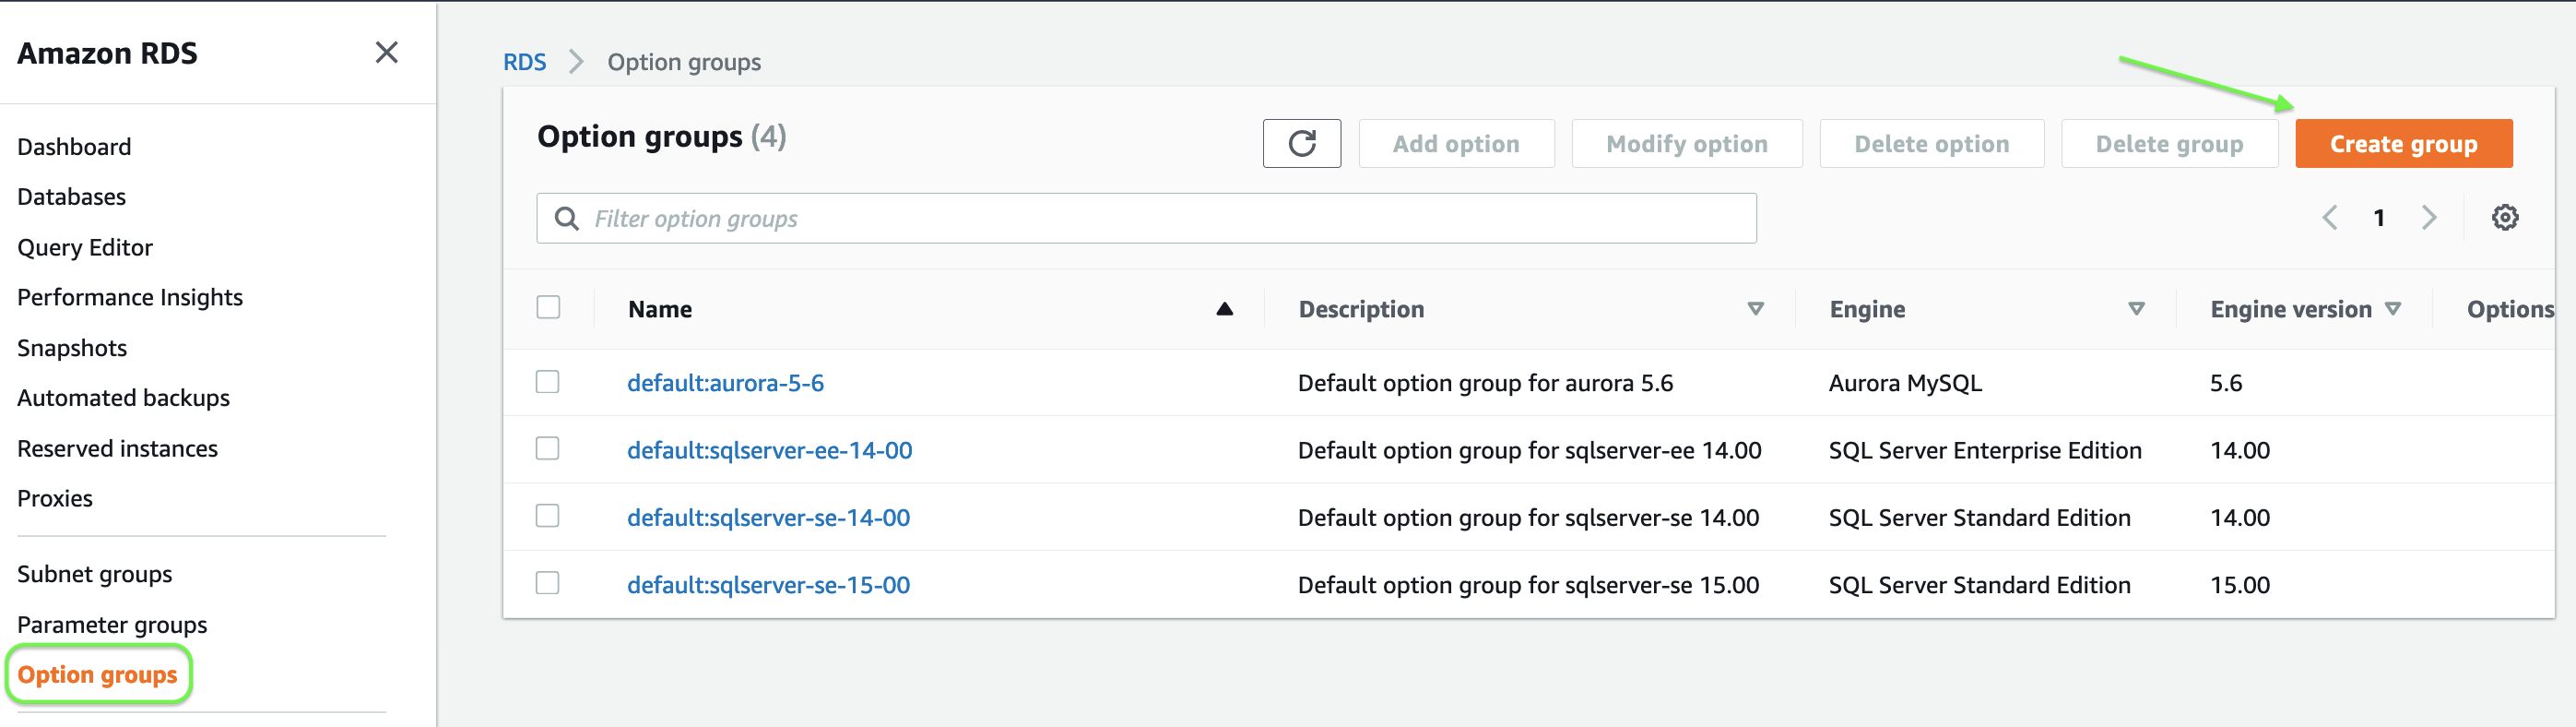2576x727 pixels.
Task: Open Parameter groups in sidebar
Action: (x=112, y=625)
